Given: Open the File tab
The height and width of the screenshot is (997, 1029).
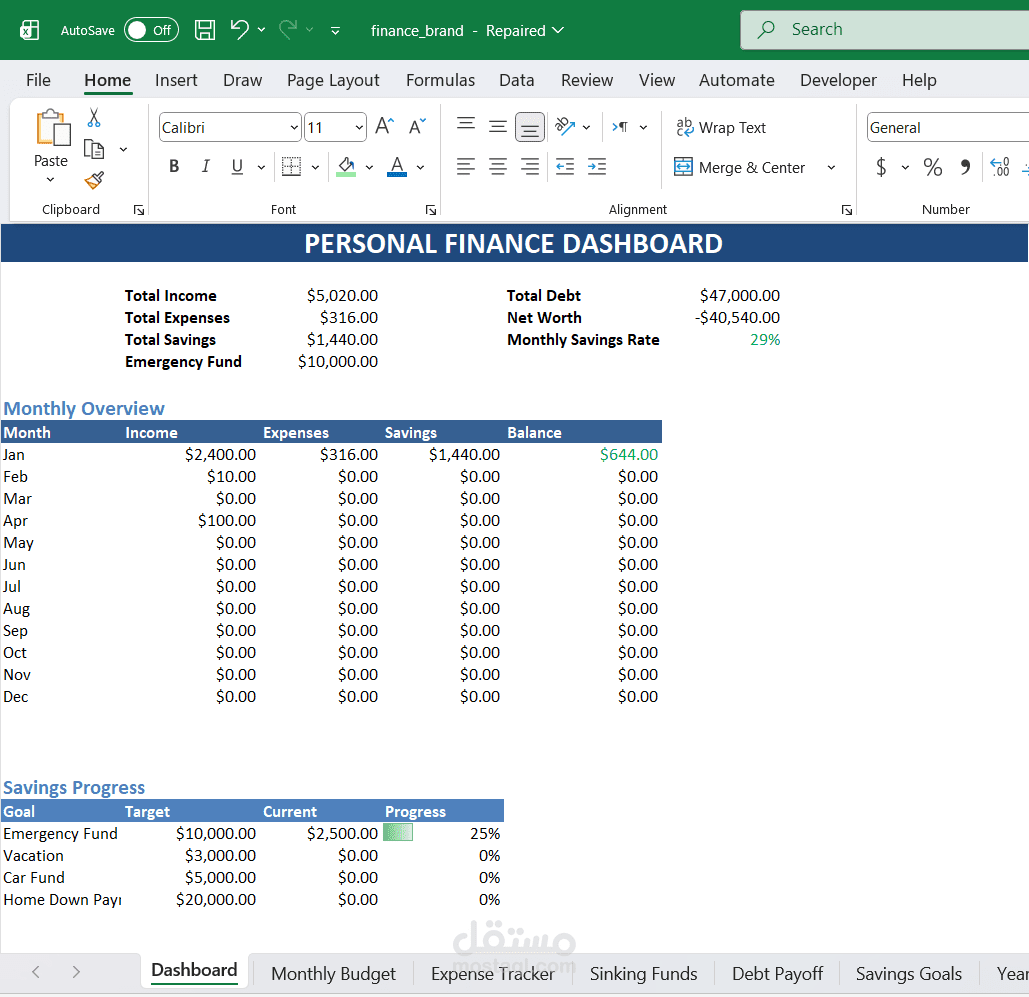Looking at the screenshot, I should tap(38, 80).
